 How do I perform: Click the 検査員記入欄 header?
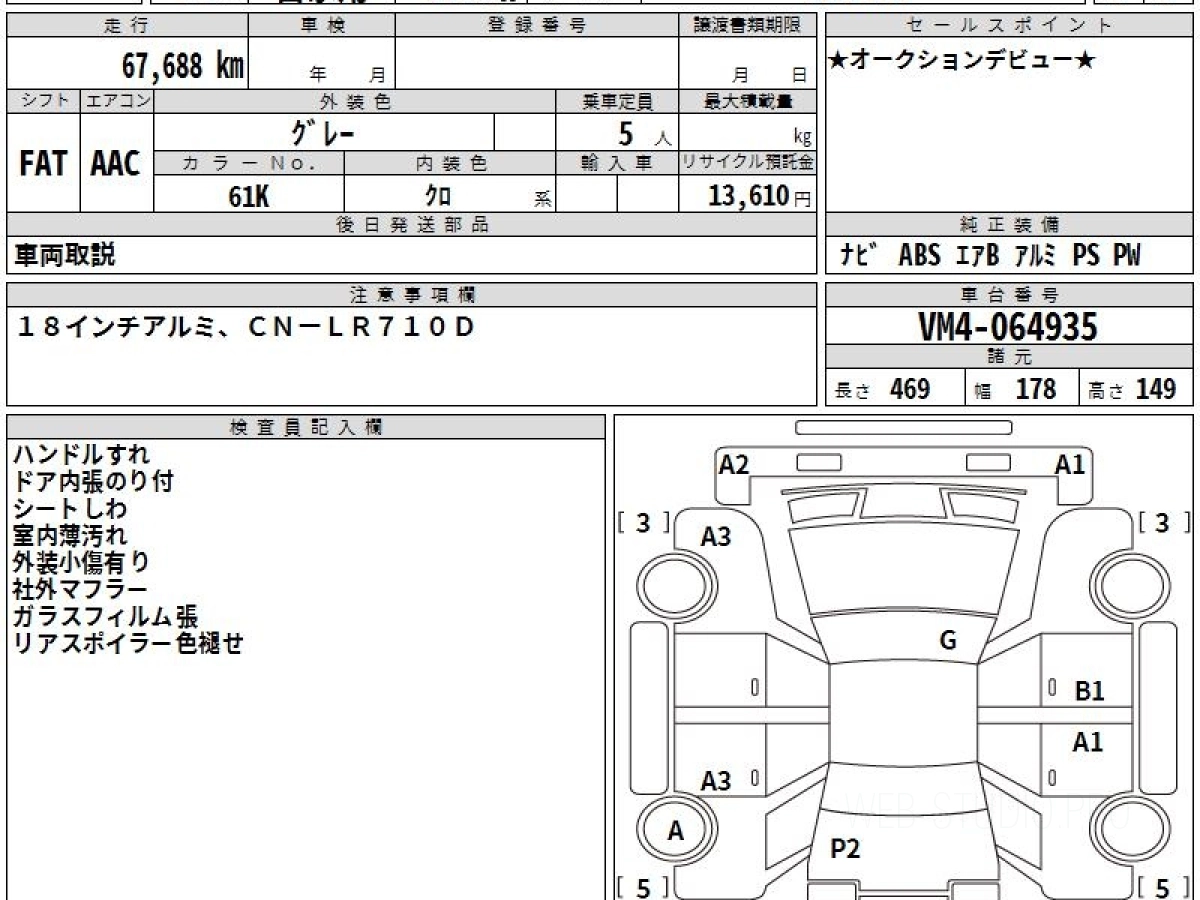click(x=306, y=427)
